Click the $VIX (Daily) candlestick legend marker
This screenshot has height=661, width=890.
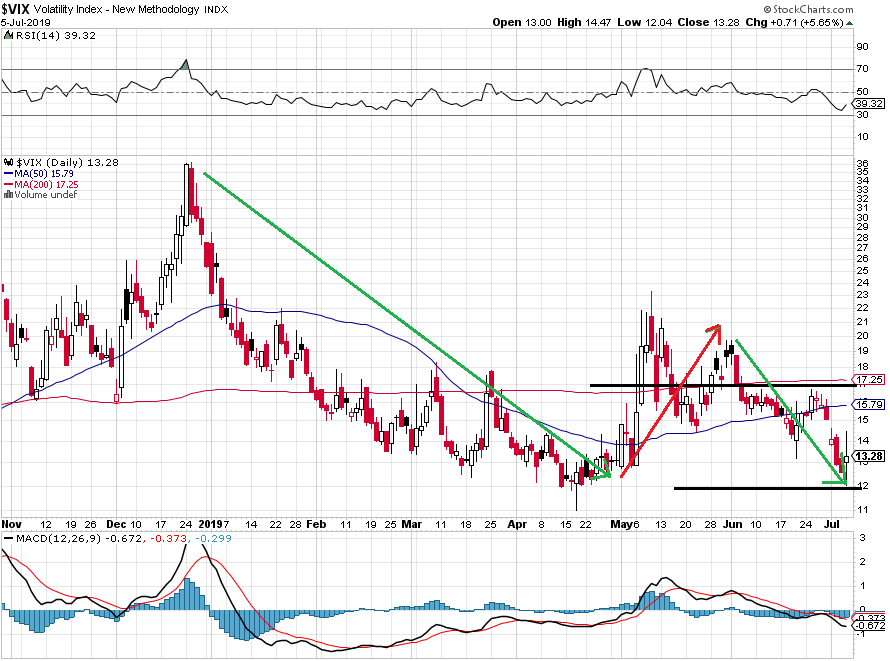pos(8,161)
